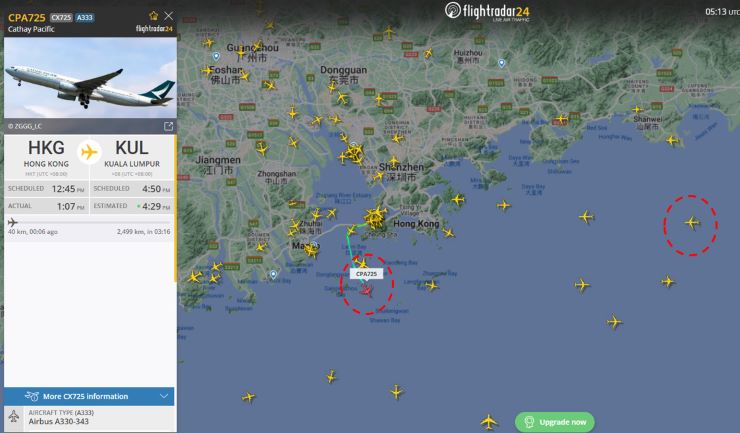The height and width of the screenshot is (433, 740).
Task: Click the flightradar24 logo at top
Action: [487, 11]
